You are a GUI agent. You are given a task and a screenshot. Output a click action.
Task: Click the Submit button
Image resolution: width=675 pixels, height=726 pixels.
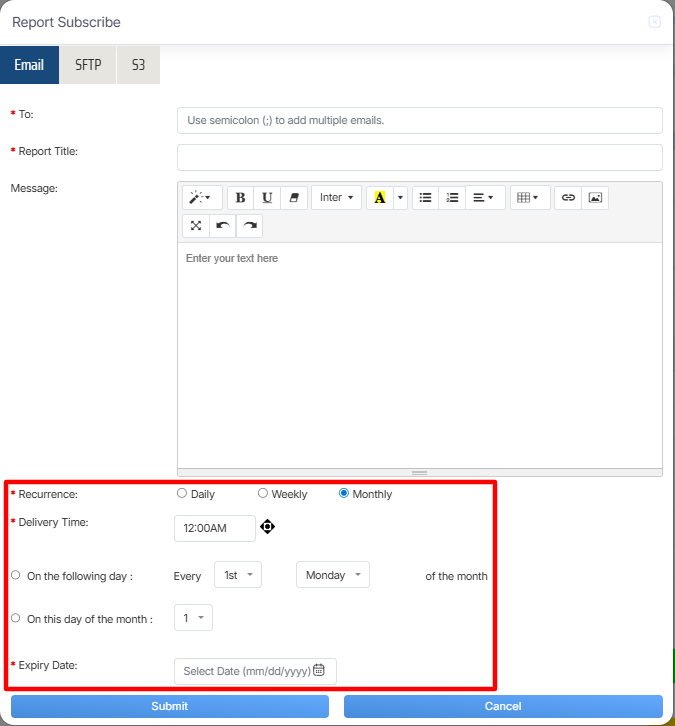pos(169,706)
